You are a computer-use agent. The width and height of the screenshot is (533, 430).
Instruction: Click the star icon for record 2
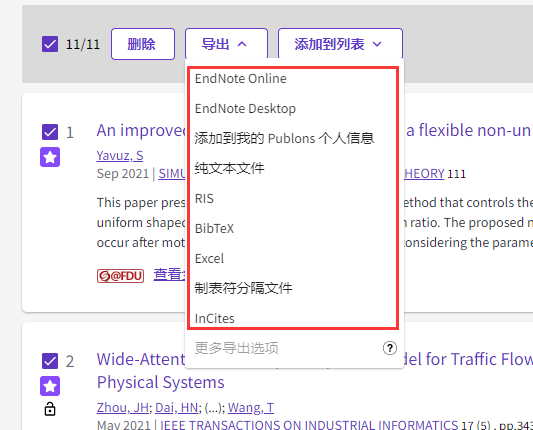pos(50,386)
